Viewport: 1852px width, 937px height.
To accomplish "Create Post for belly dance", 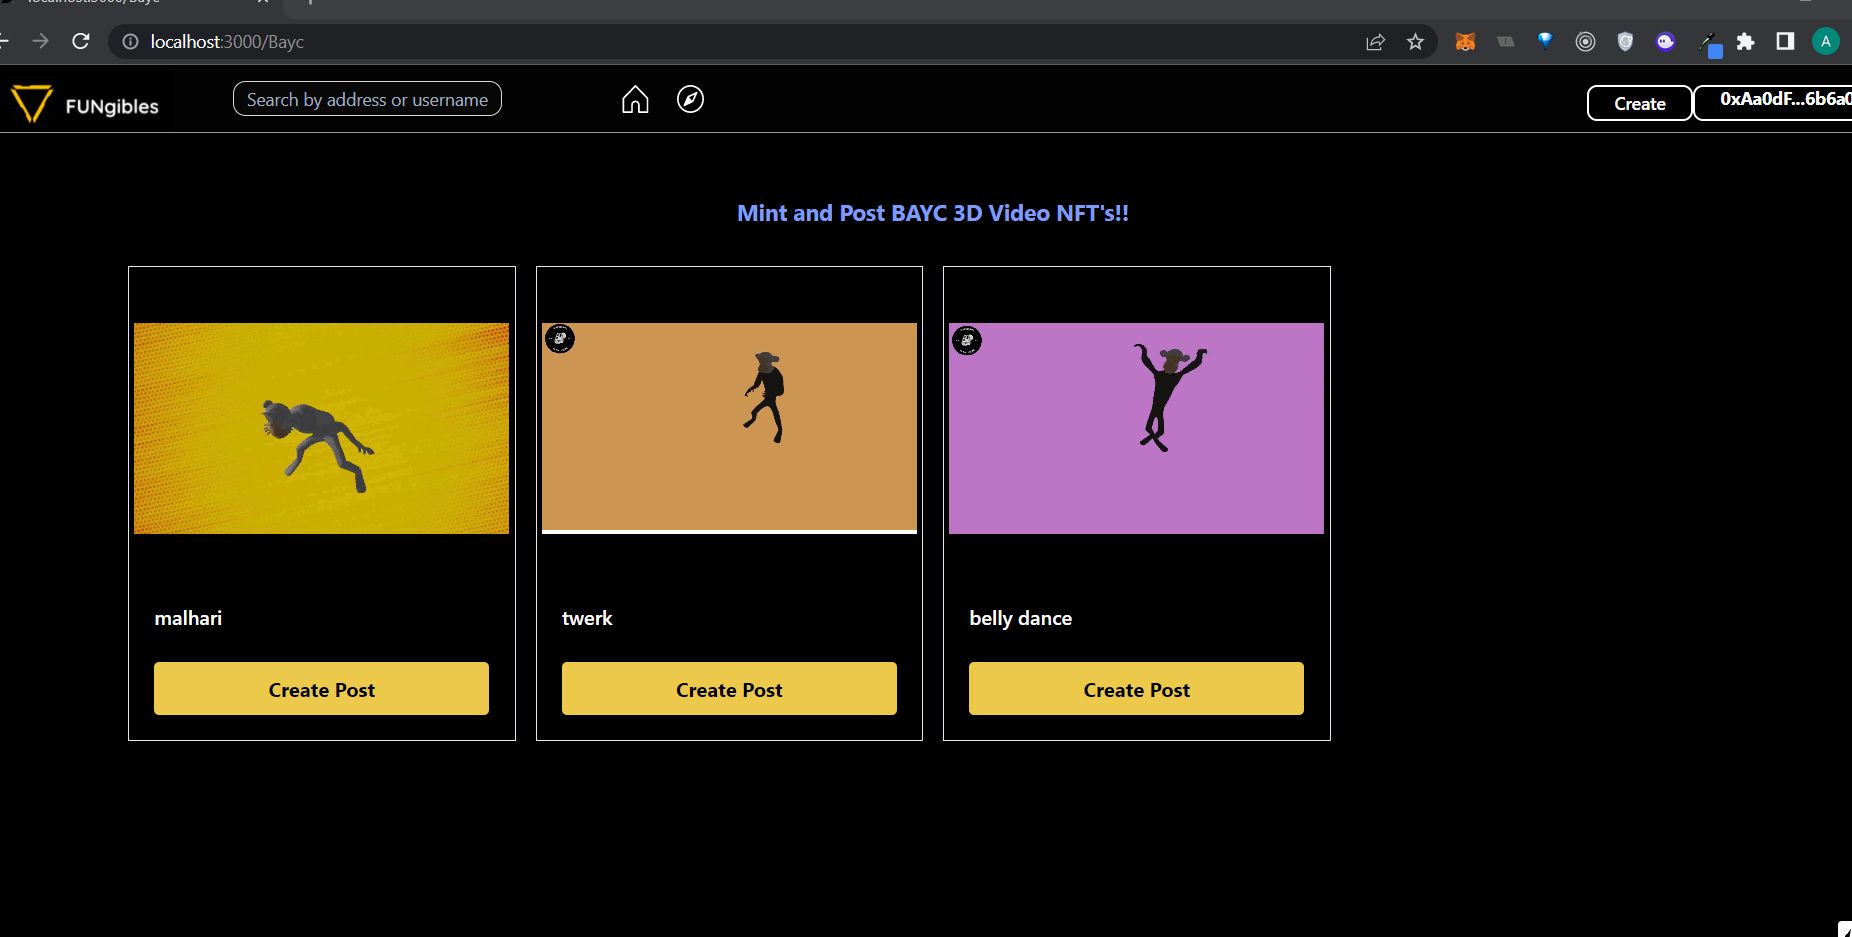I will click(1136, 689).
